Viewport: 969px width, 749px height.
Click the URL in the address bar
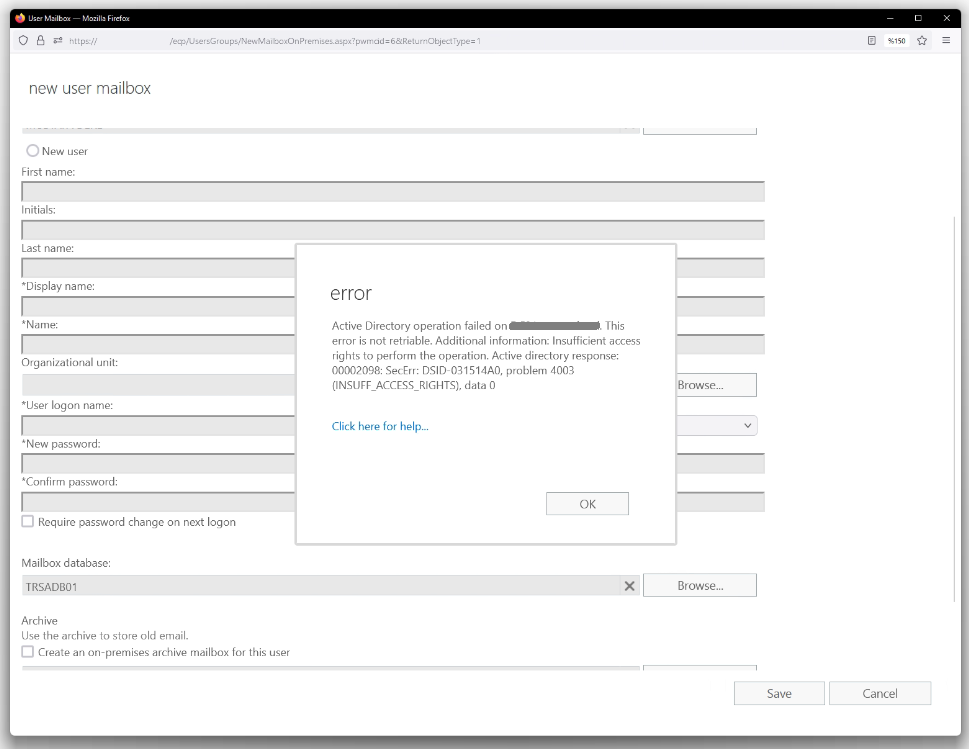point(275,41)
